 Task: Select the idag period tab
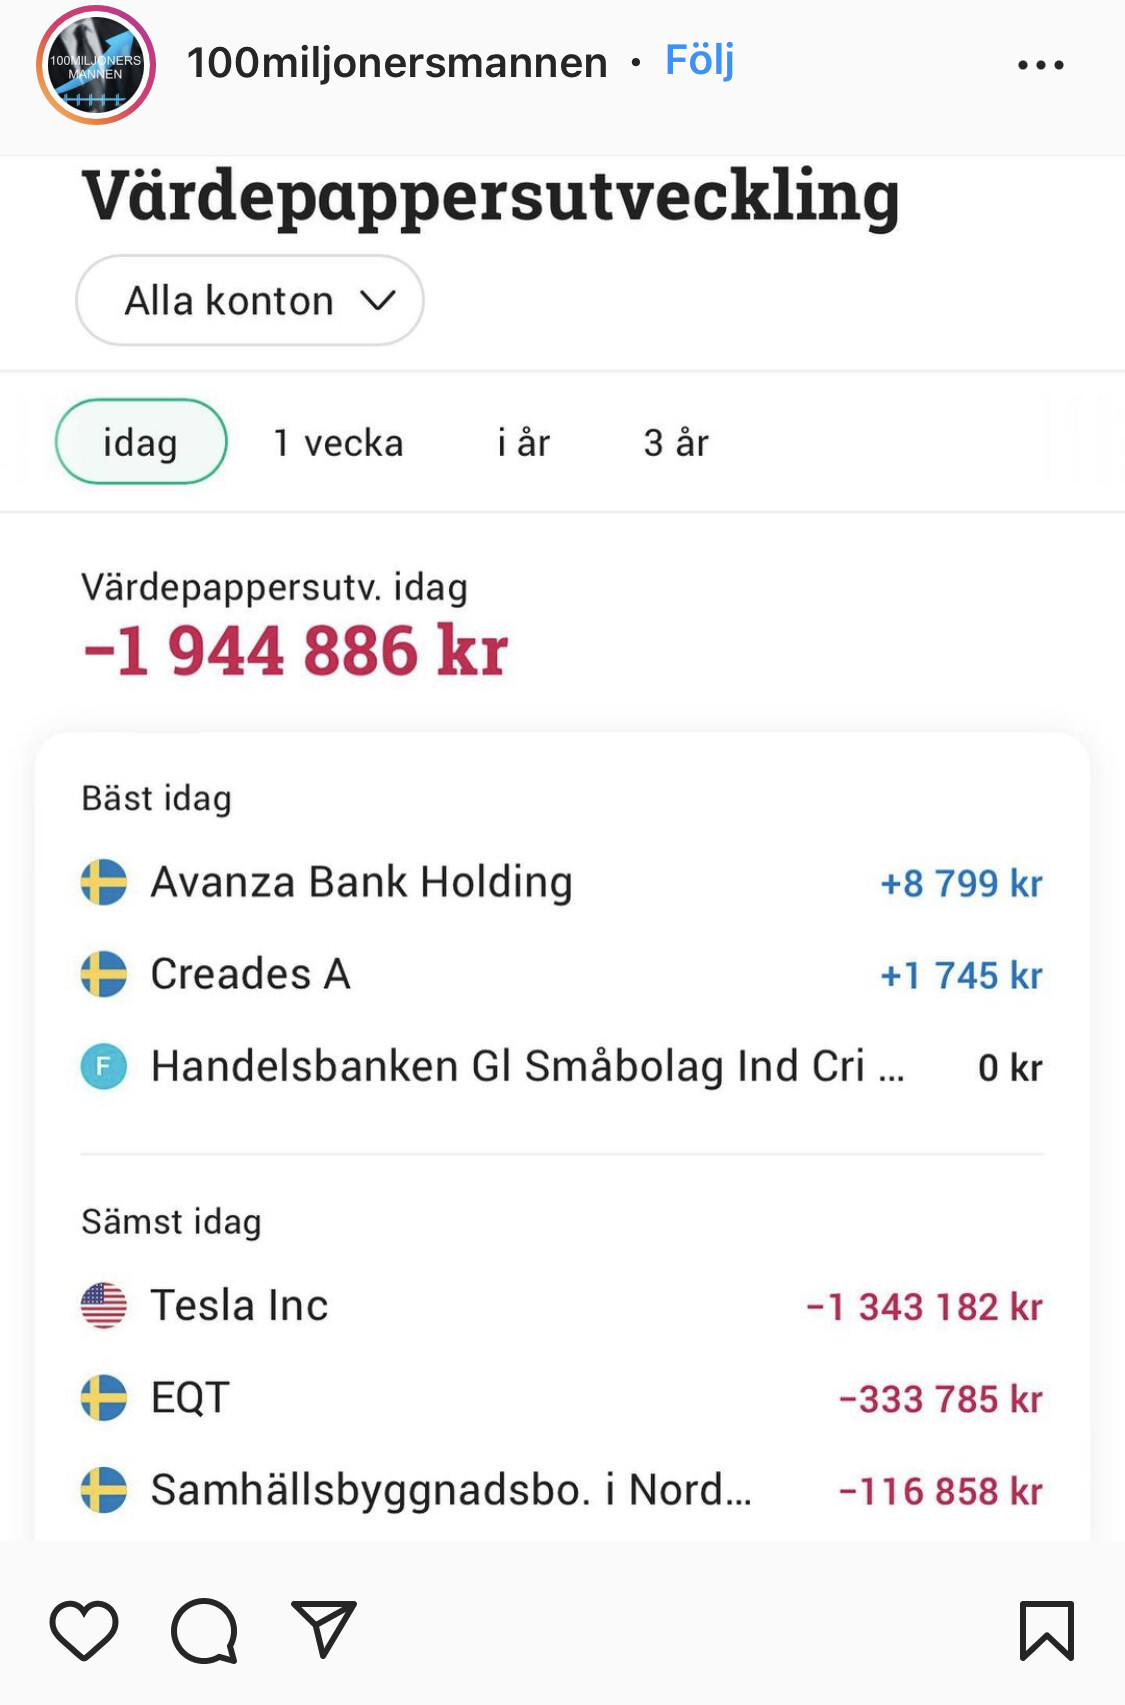(141, 442)
